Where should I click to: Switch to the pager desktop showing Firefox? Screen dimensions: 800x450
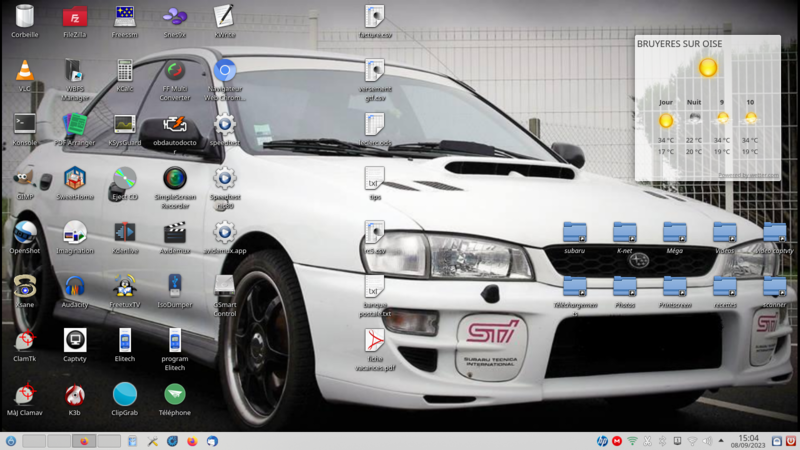[x=84, y=441]
